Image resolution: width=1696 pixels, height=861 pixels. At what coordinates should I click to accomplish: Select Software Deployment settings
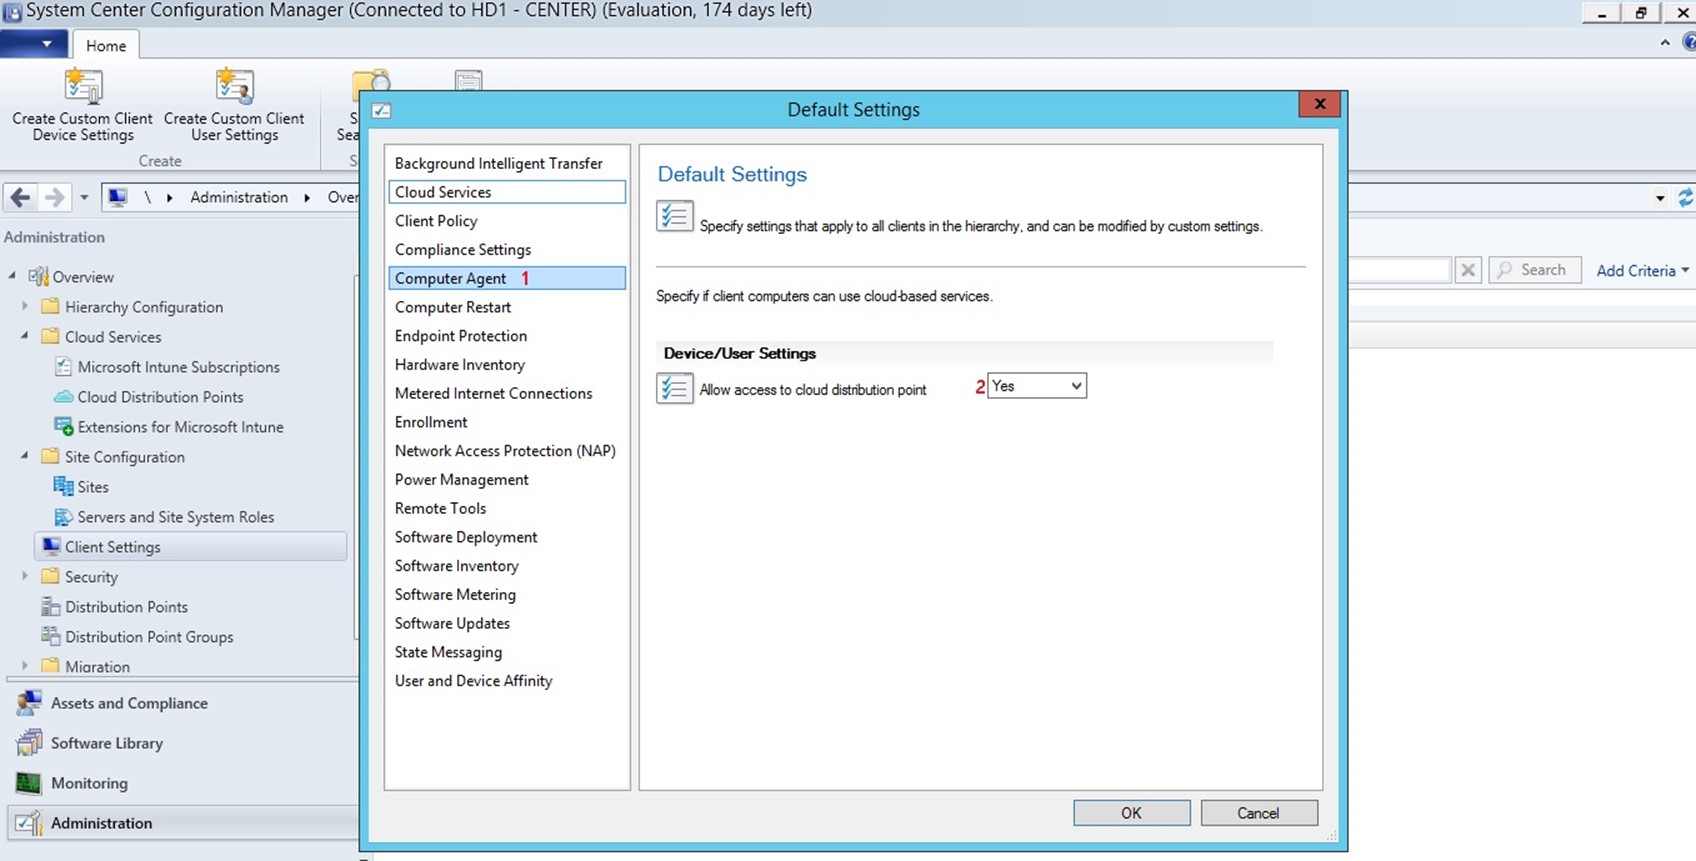[x=507, y=537]
